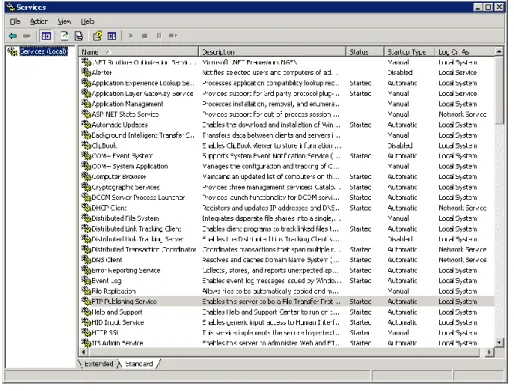This screenshot has width=514, height=391.
Task: Click the gear icon of HTTP SSL
Action: point(86,332)
